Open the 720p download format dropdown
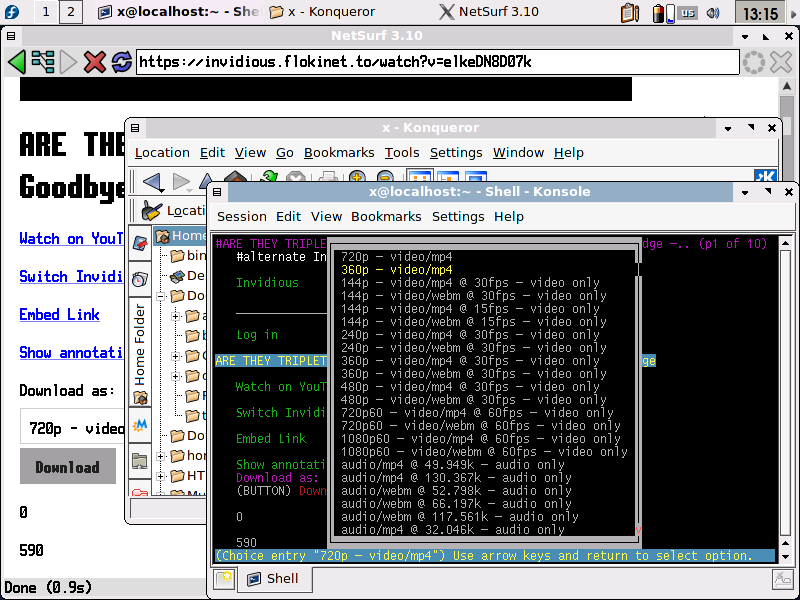The image size is (800, 600). (72, 428)
